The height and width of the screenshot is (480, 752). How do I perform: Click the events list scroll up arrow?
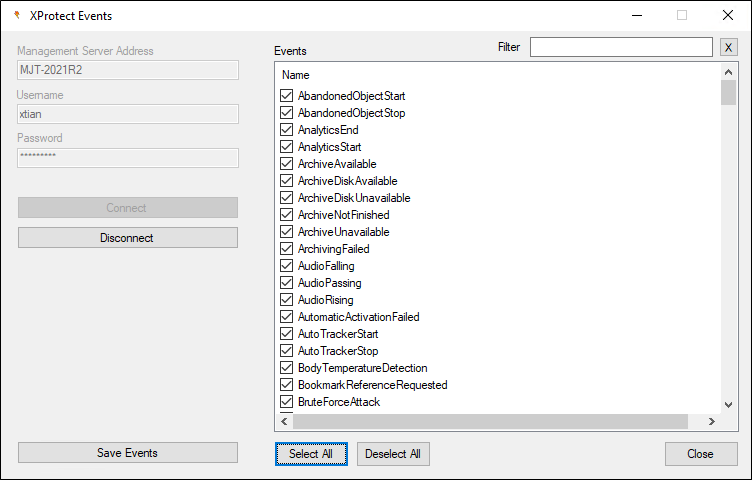click(x=728, y=72)
